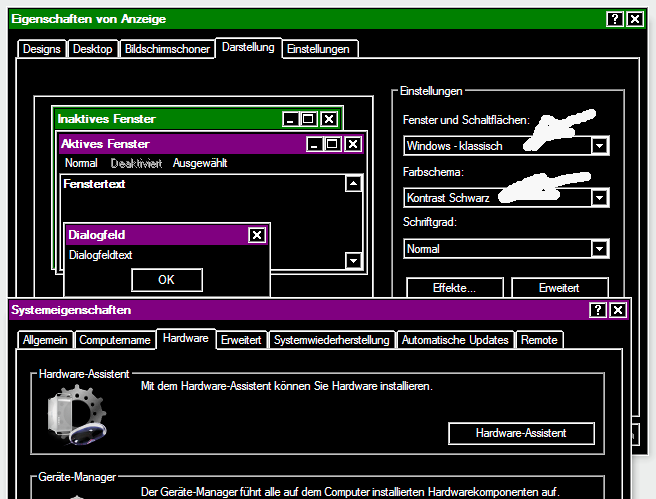The height and width of the screenshot is (499, 656).
Task: Click the Hardware-Assistent wizard icon
Action: point(77,415)
